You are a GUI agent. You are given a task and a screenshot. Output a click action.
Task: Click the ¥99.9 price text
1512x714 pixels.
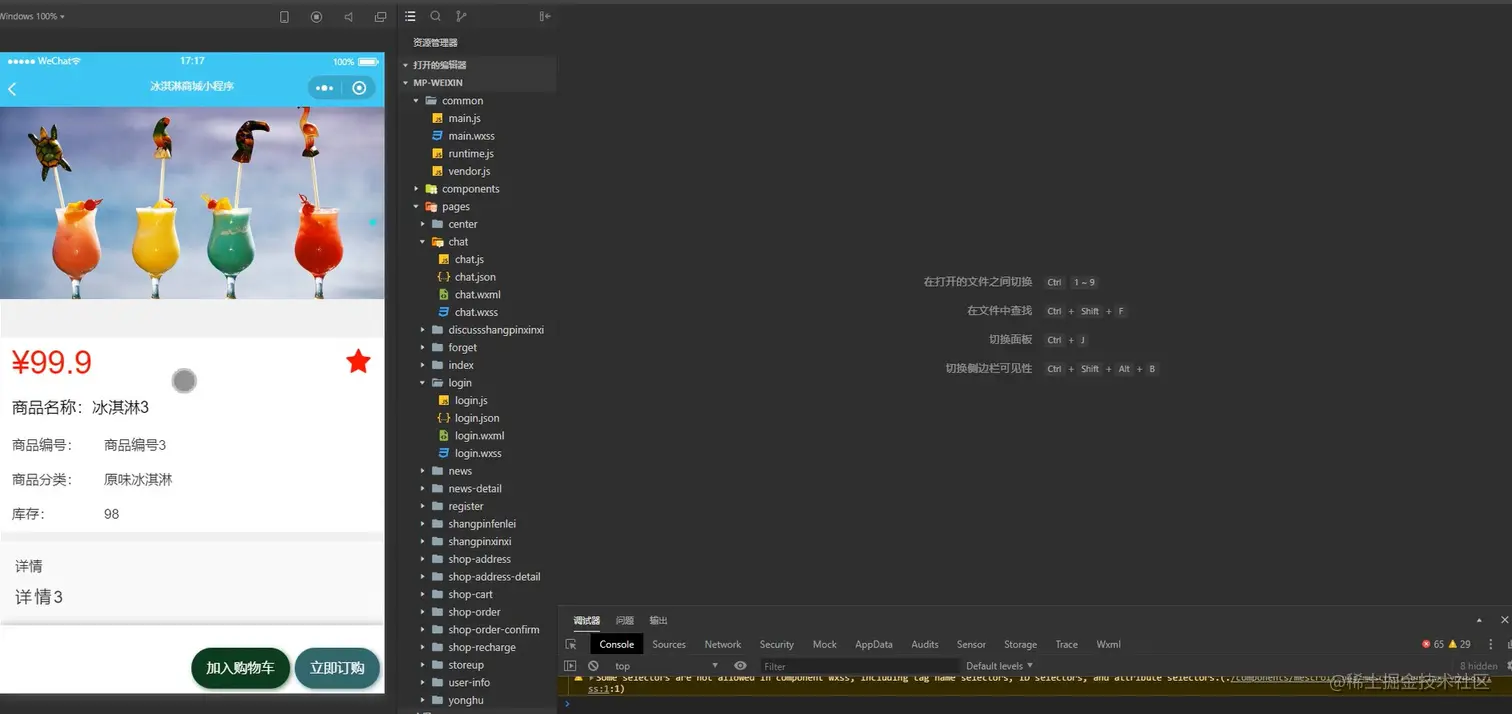(52, 362)
